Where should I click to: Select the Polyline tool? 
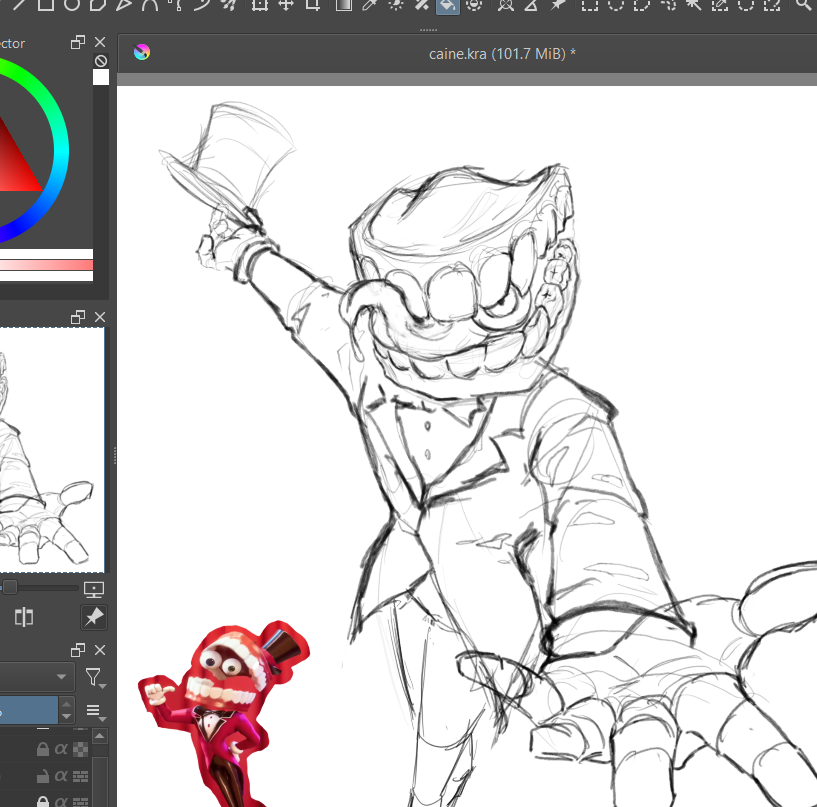[x=123, y=4]
